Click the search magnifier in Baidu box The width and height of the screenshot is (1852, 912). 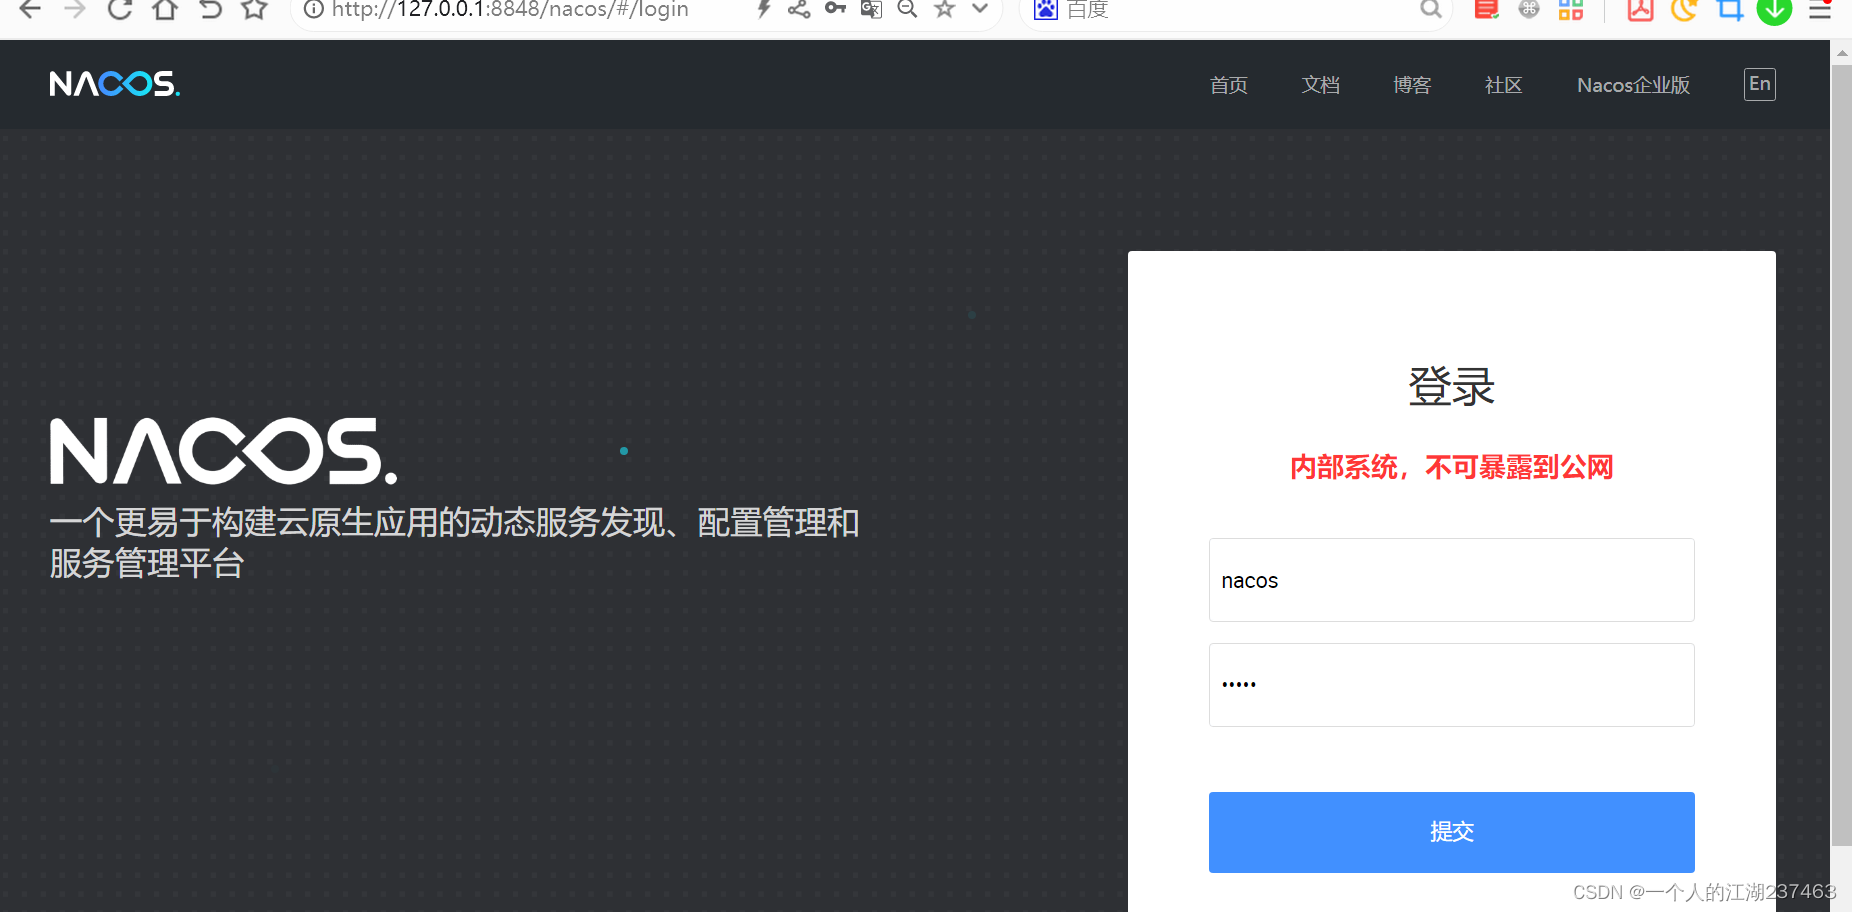1431,9
